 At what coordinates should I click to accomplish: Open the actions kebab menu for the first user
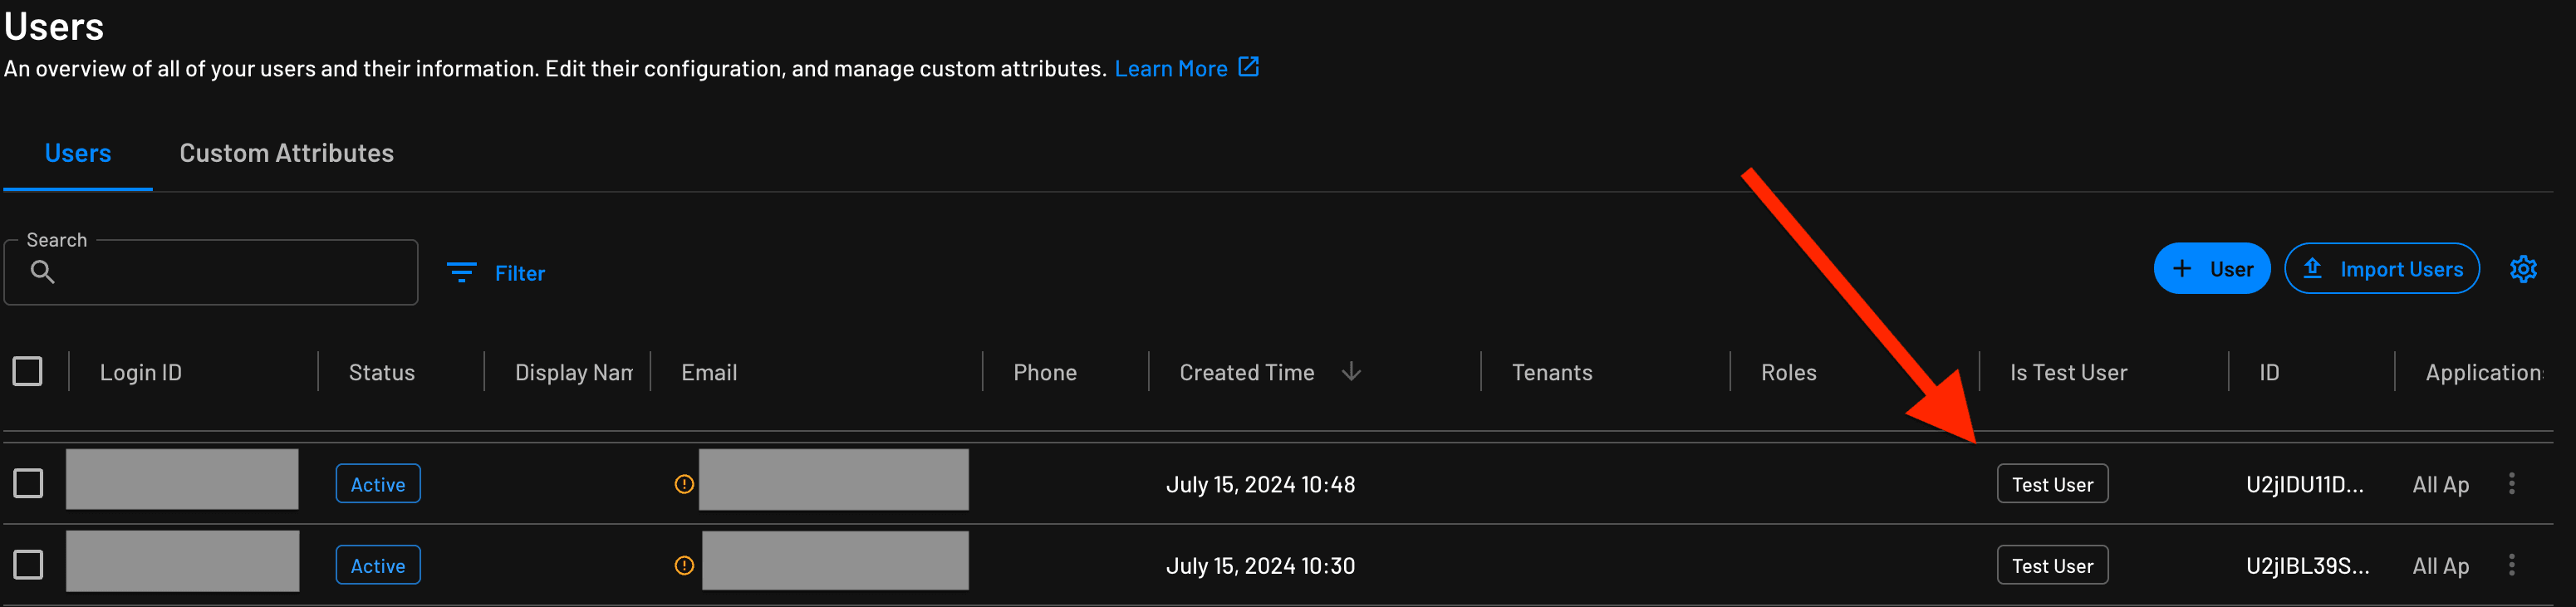(2512, 483)
